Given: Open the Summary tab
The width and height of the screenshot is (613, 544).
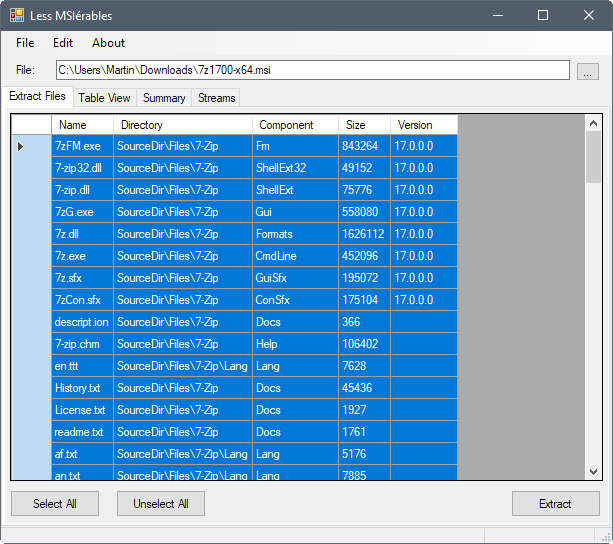Looking at the screenshot, I should click(164, 98).
